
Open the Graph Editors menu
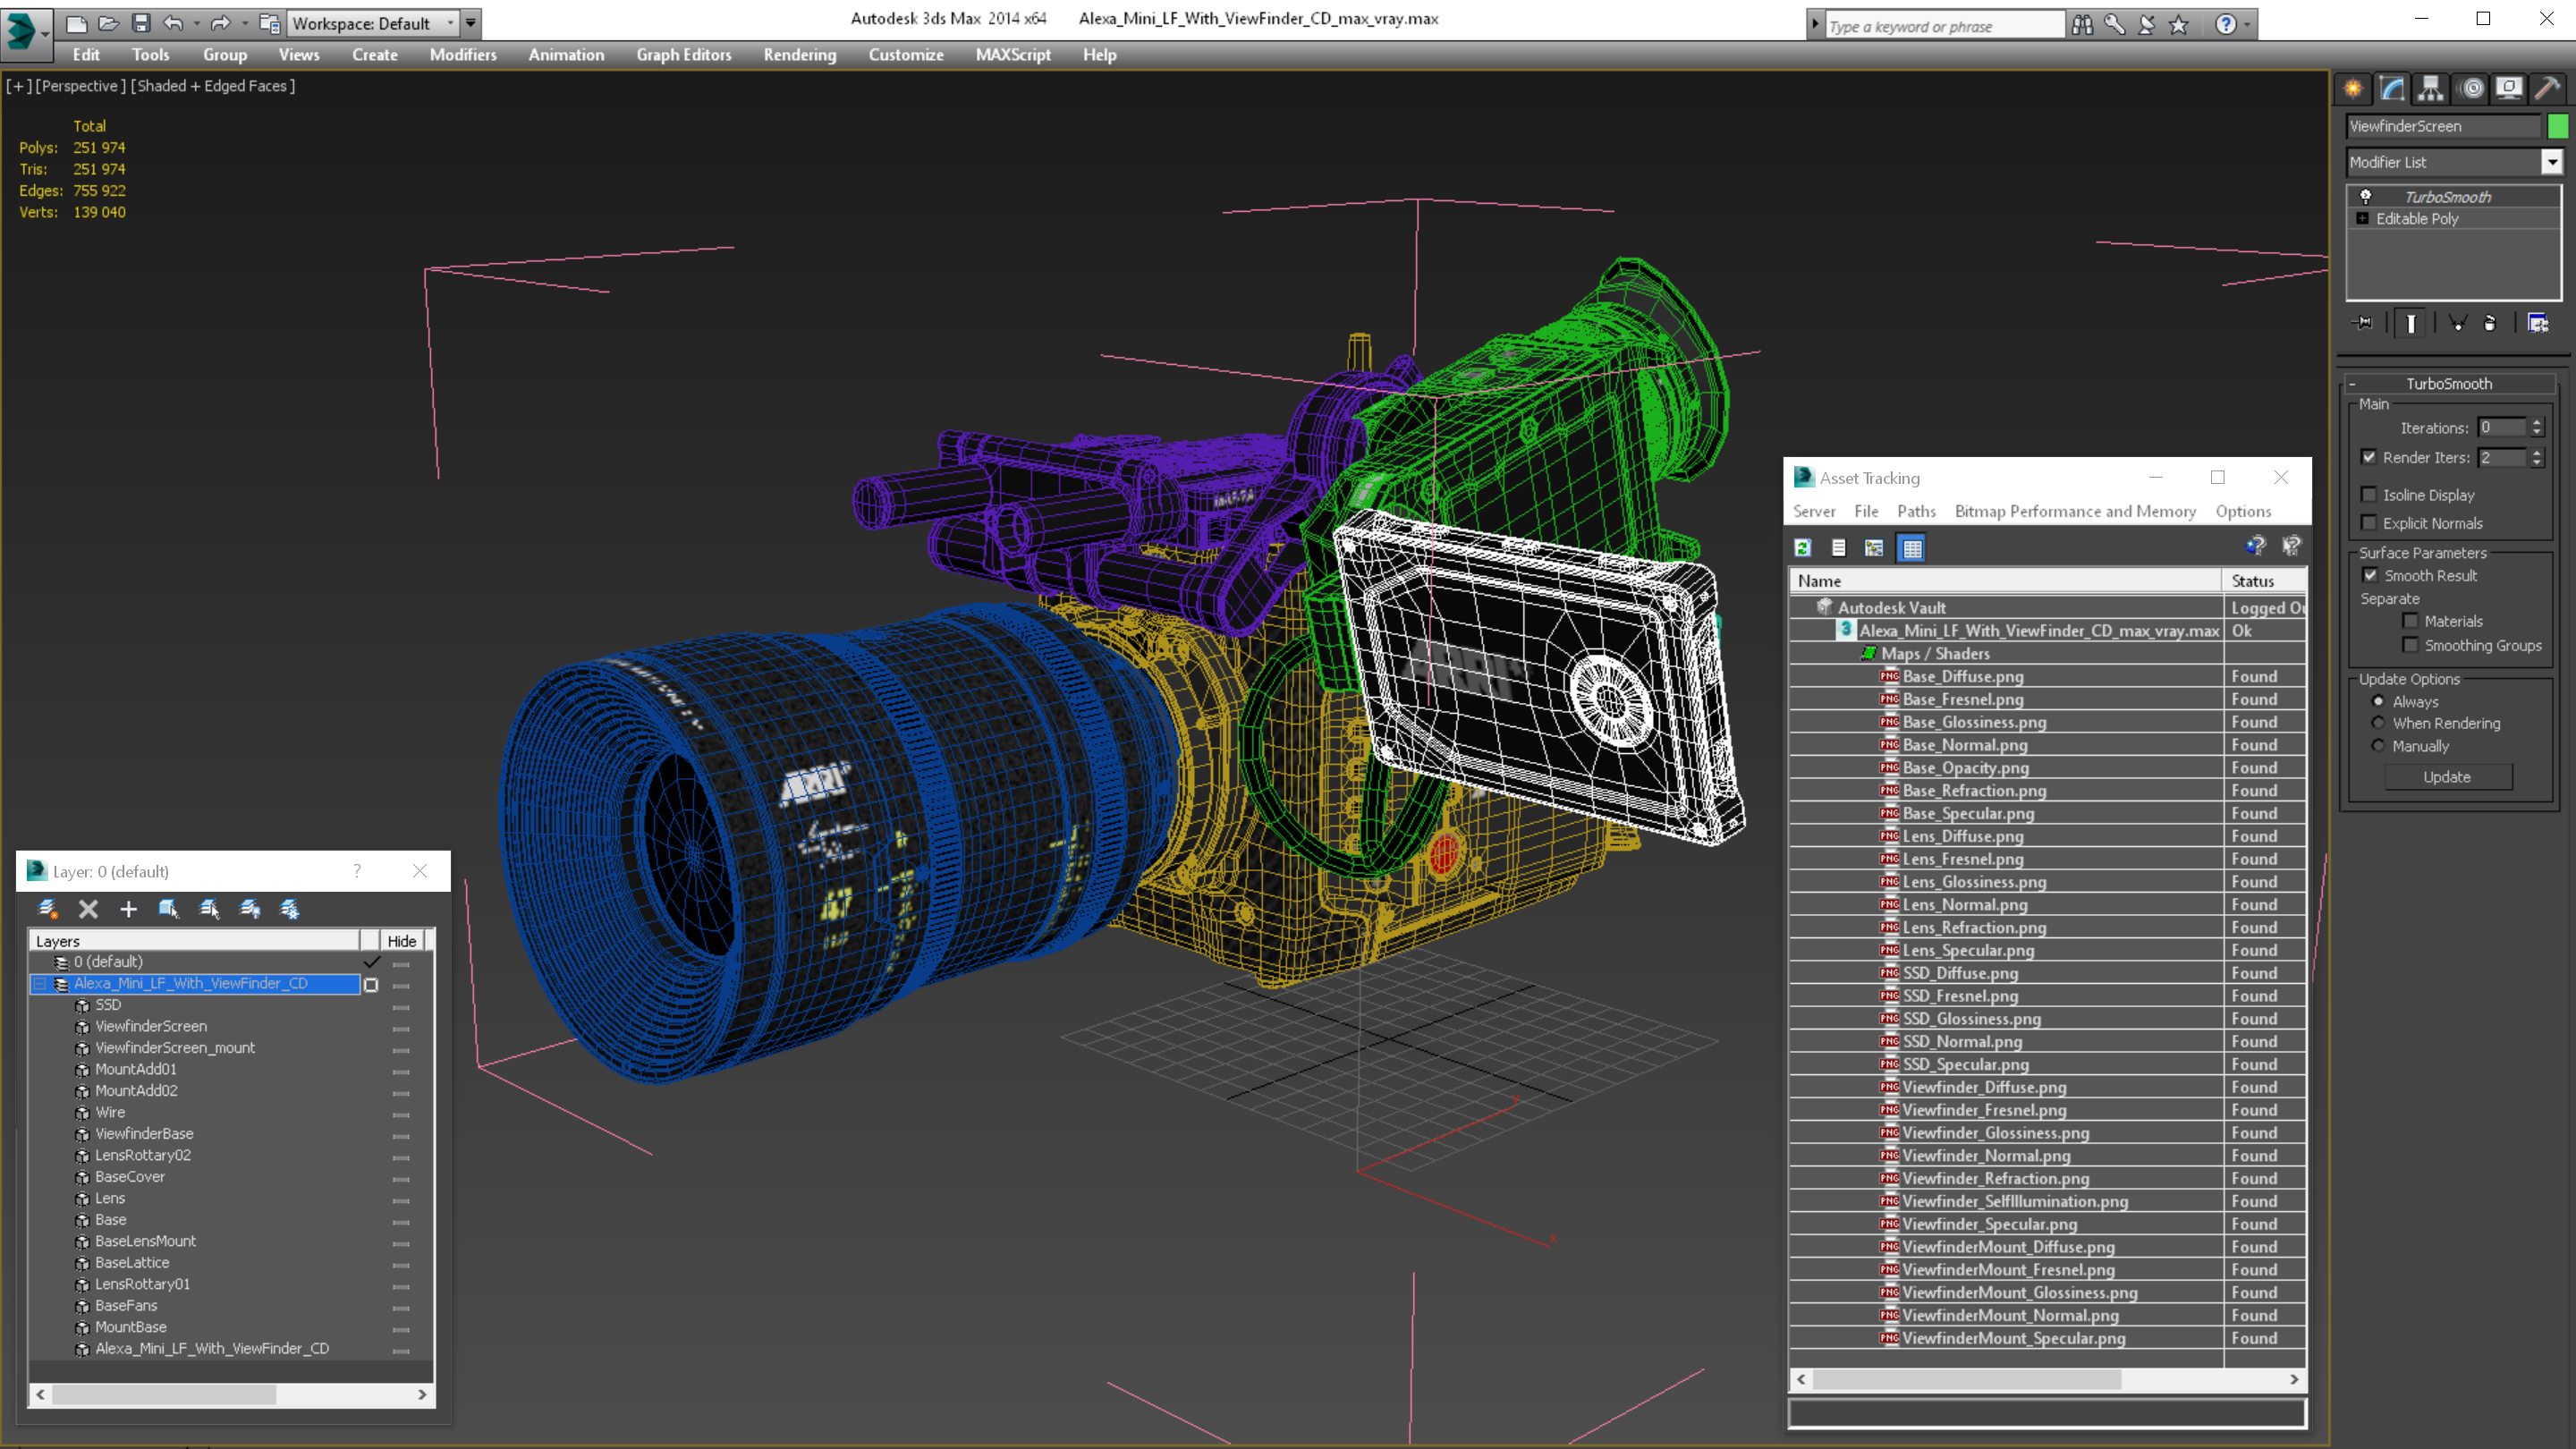point(684,55)
